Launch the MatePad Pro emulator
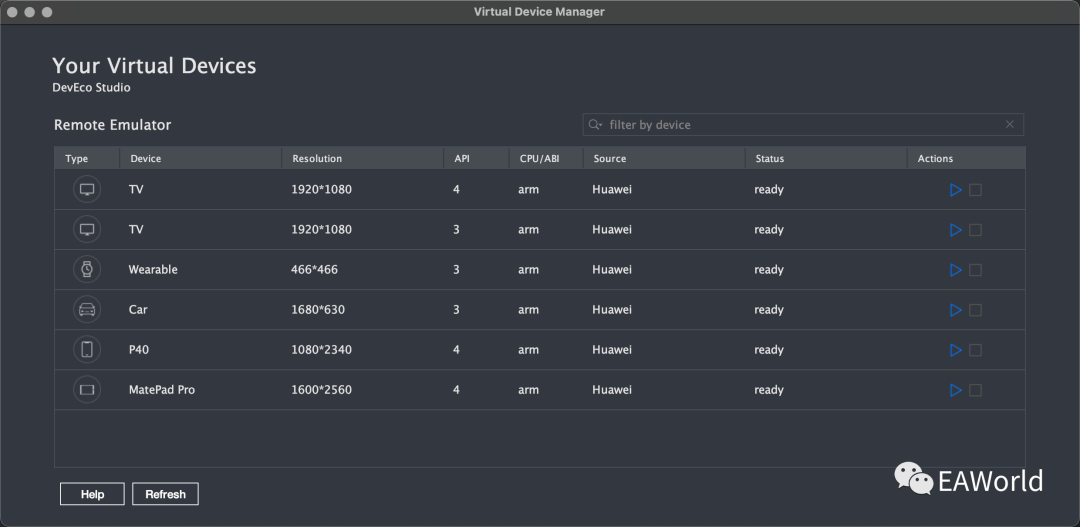Screen dimensions: 1080x527 pyautogui.click(x=955, y=390)
